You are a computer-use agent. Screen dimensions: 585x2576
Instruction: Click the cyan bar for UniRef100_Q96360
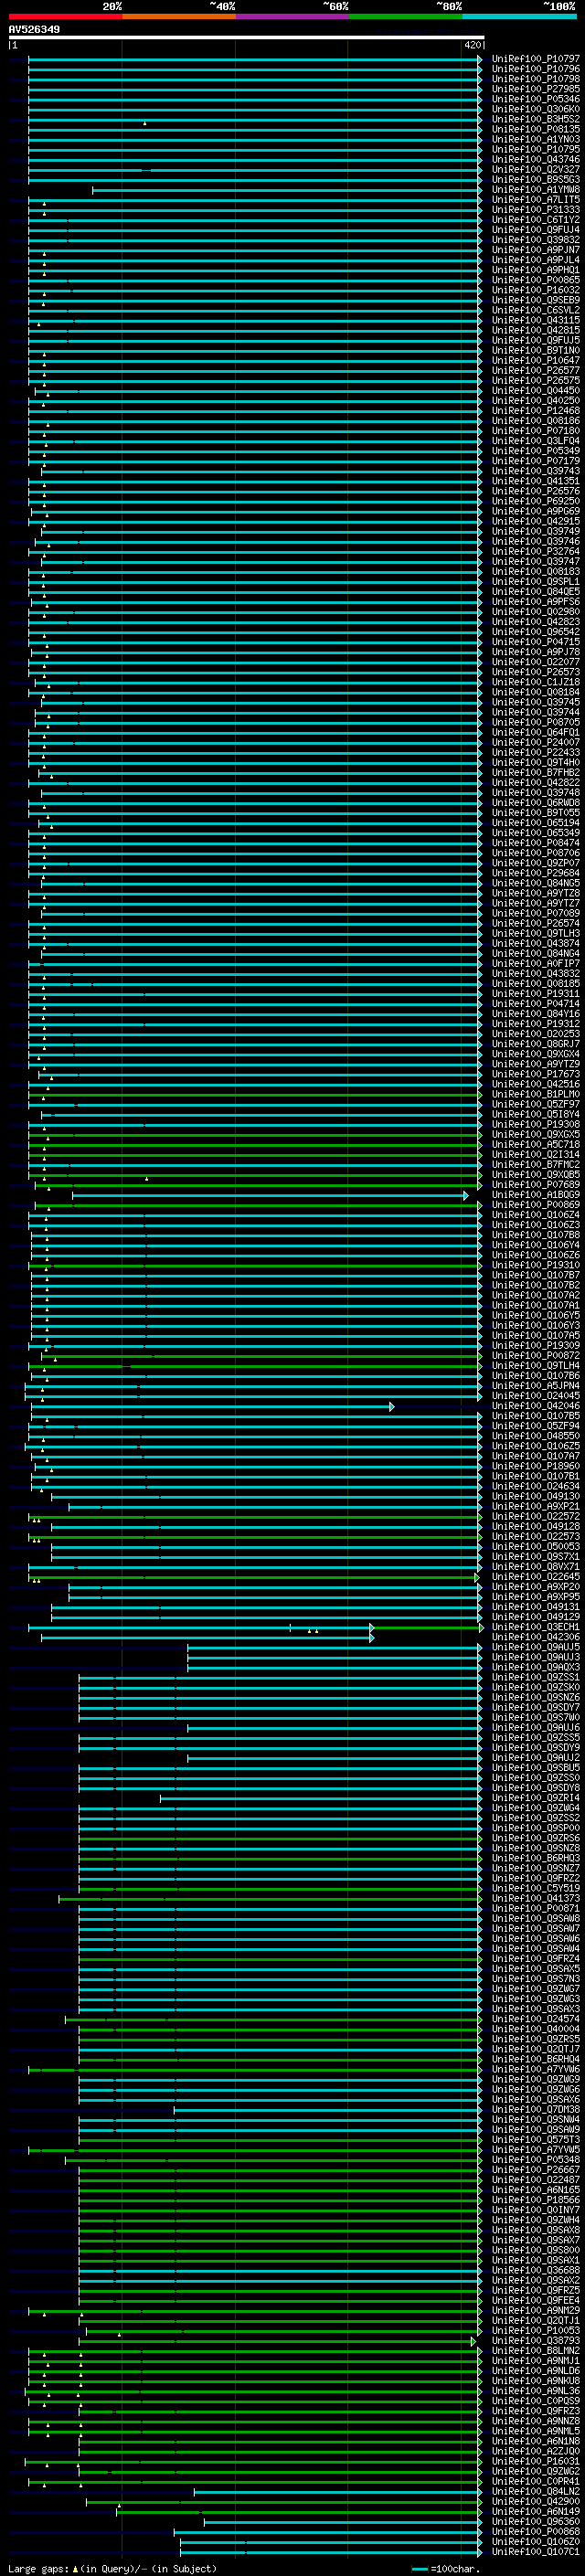click(340, 2522)
